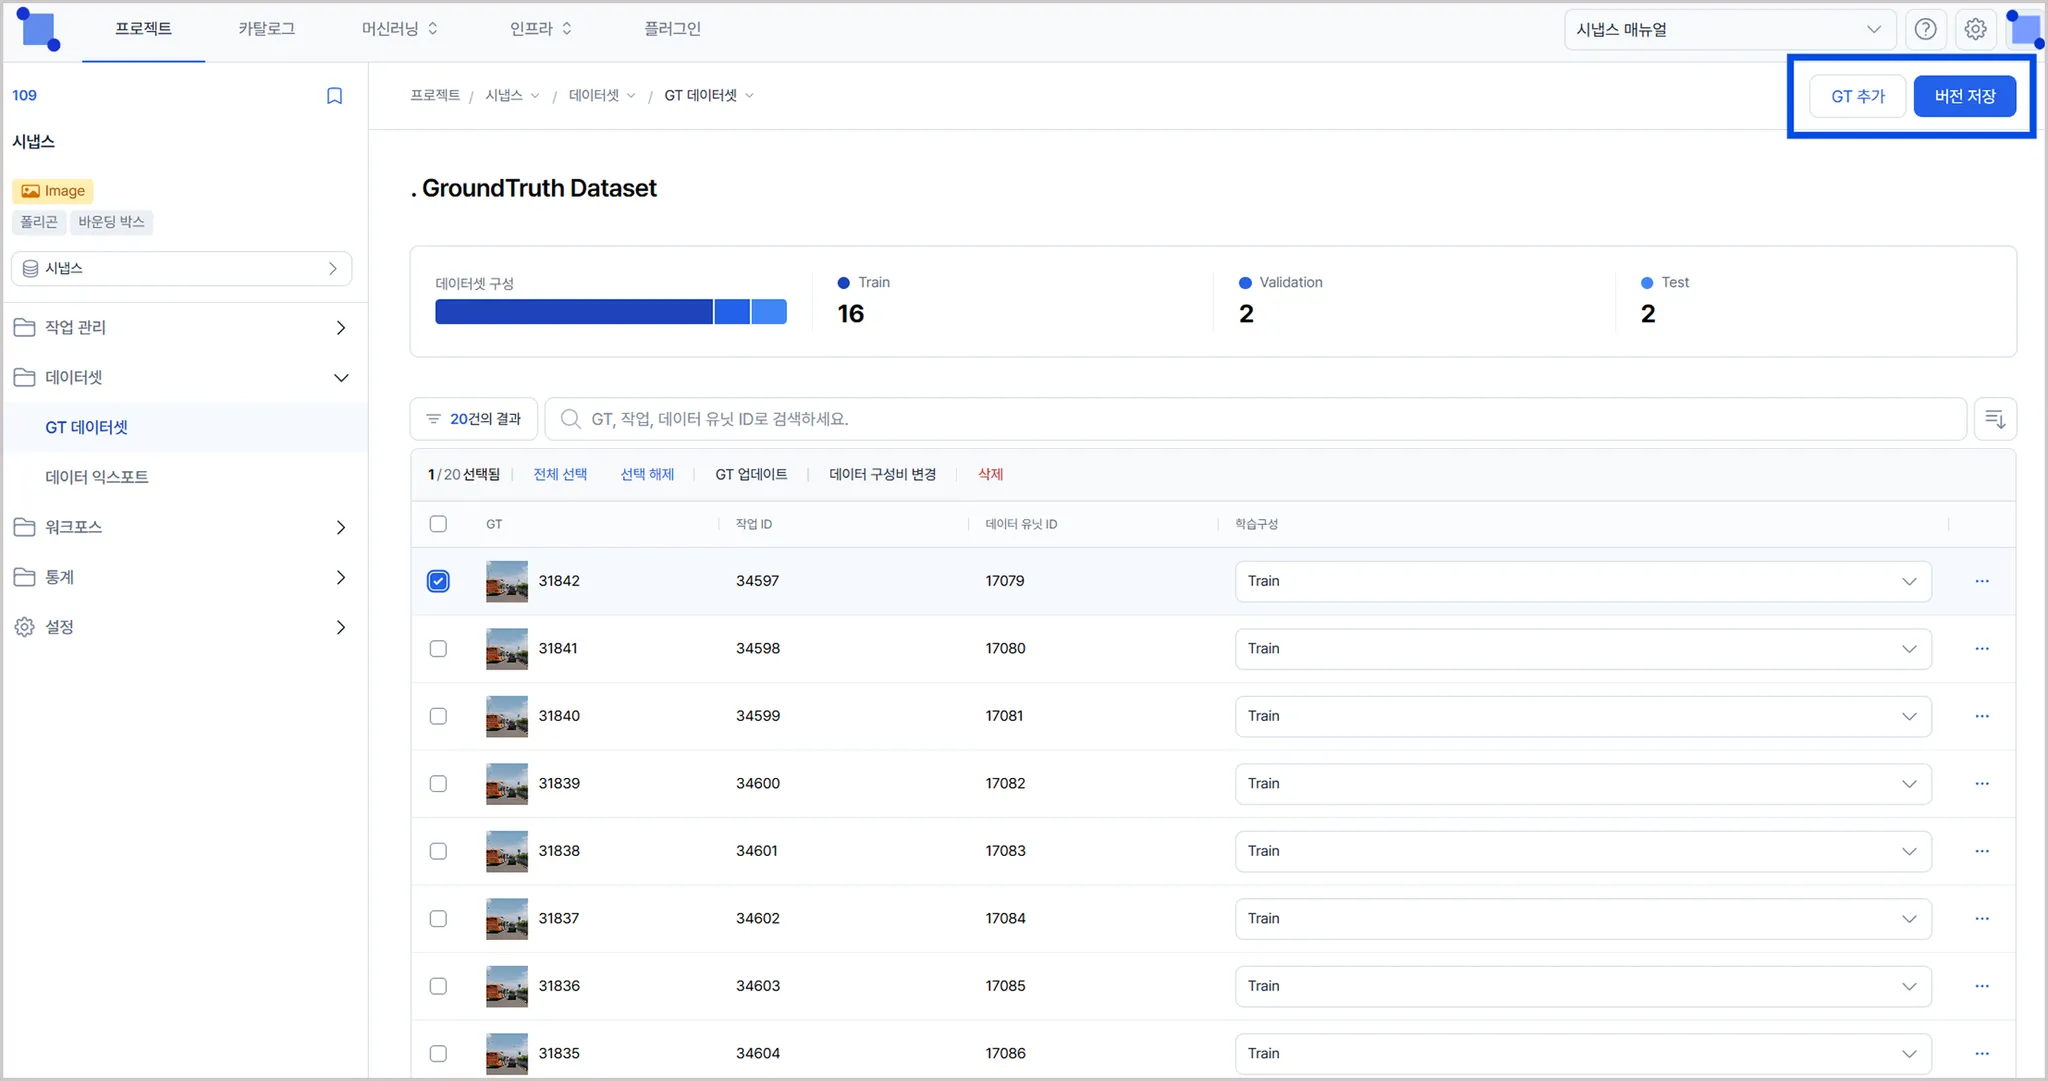Switch to the 카탈로그 tab

point(266,29)
